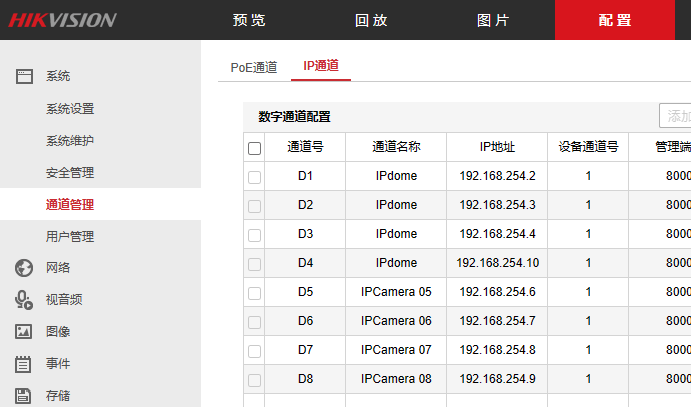Screen dimensions: 691x407
Task: Tick the checkbox for channel D8
Action: (x=254, y=380)
